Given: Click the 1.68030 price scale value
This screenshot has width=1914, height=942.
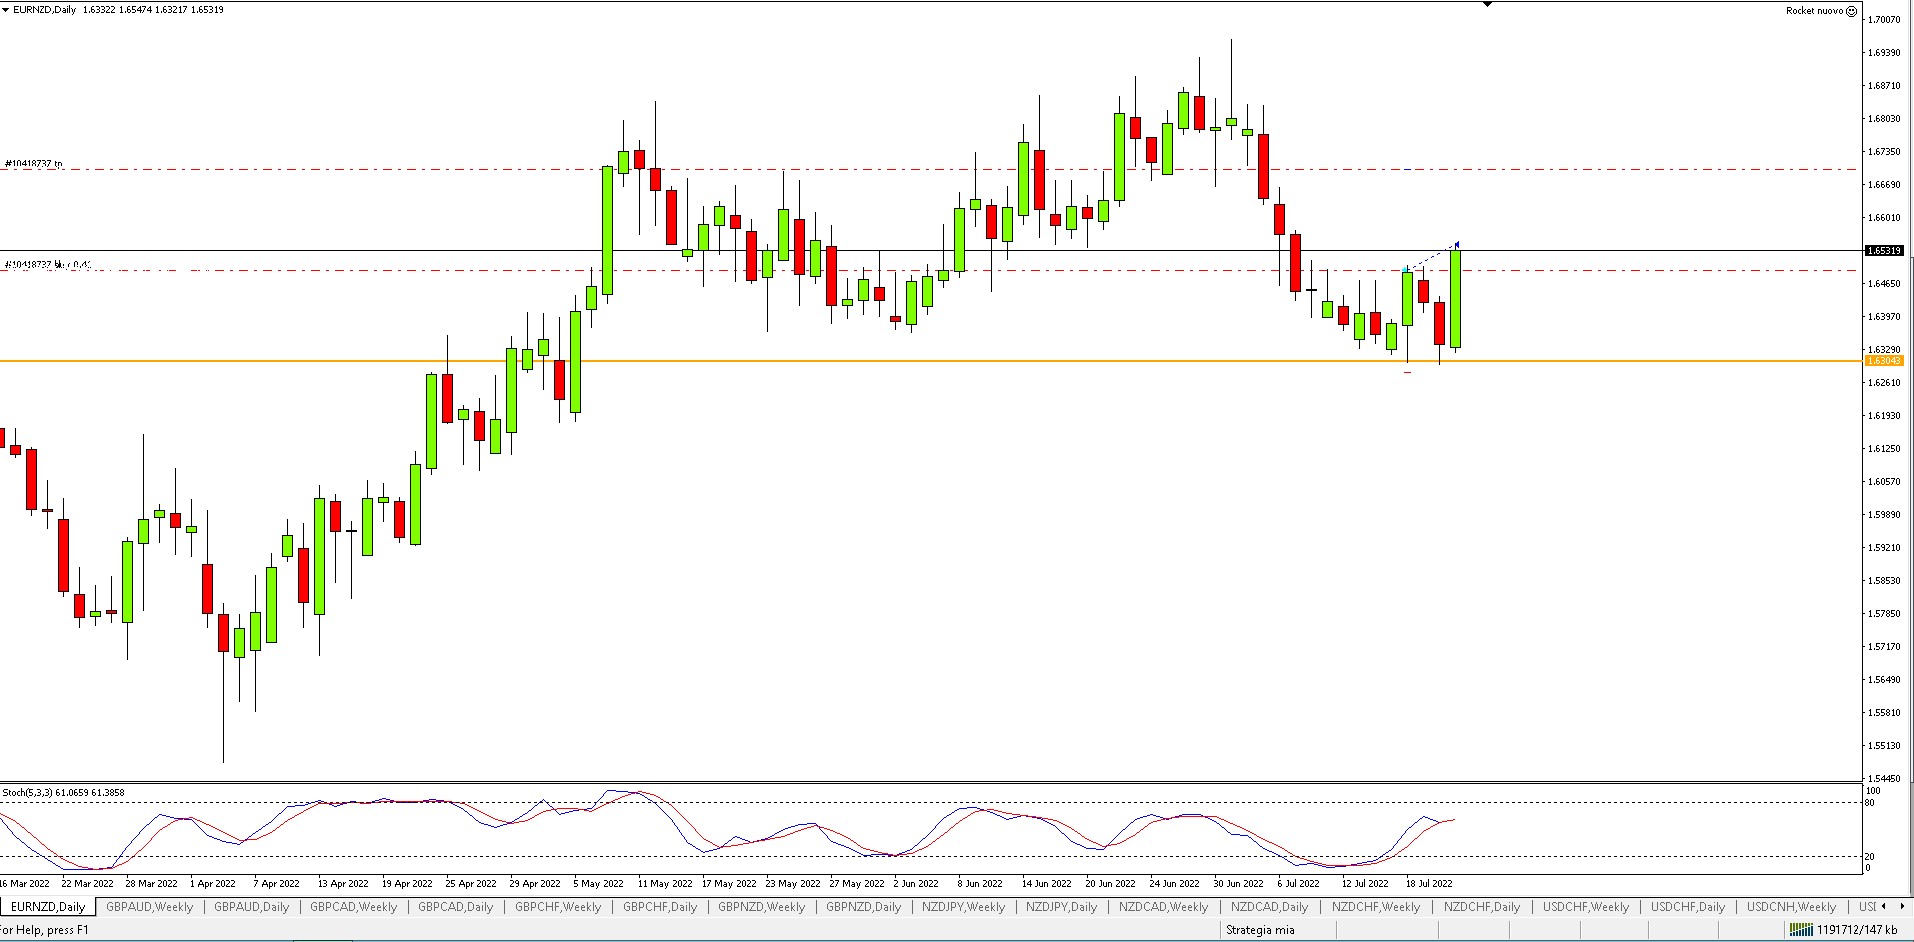Looking at the screenshot, I should click(1884, 118).
